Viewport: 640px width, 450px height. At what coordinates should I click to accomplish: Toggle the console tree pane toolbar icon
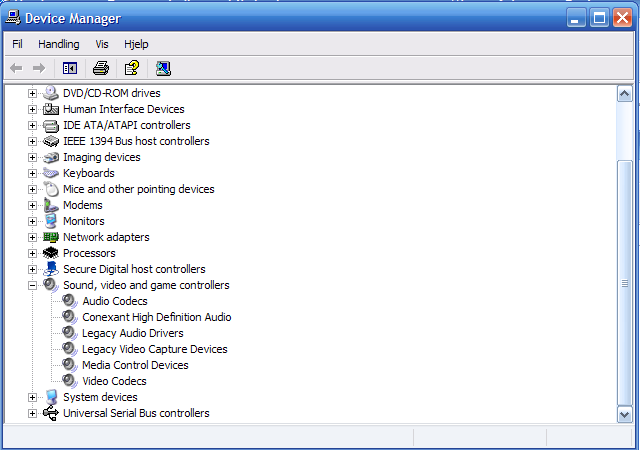click(70, 68)
